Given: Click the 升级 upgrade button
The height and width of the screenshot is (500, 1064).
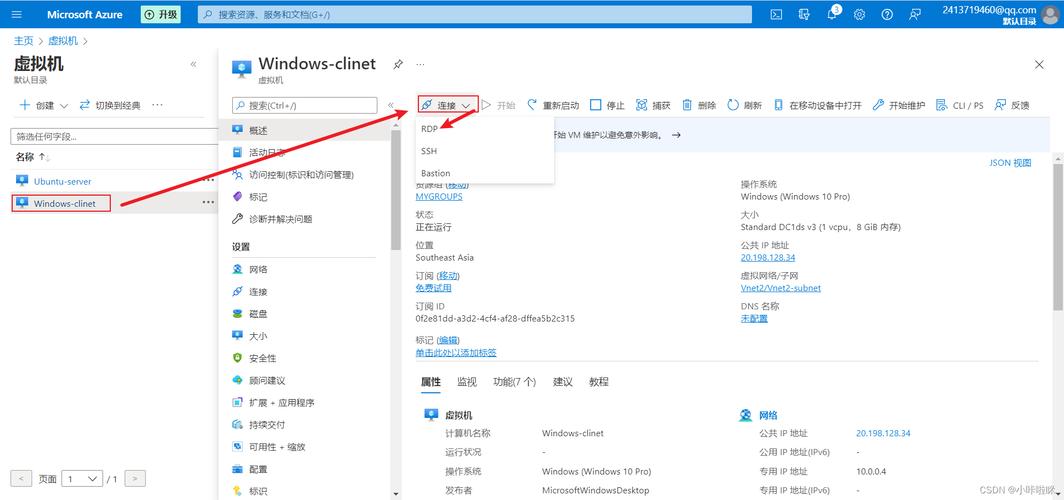Looking at the screenshot, I should [x=161, y=14].
